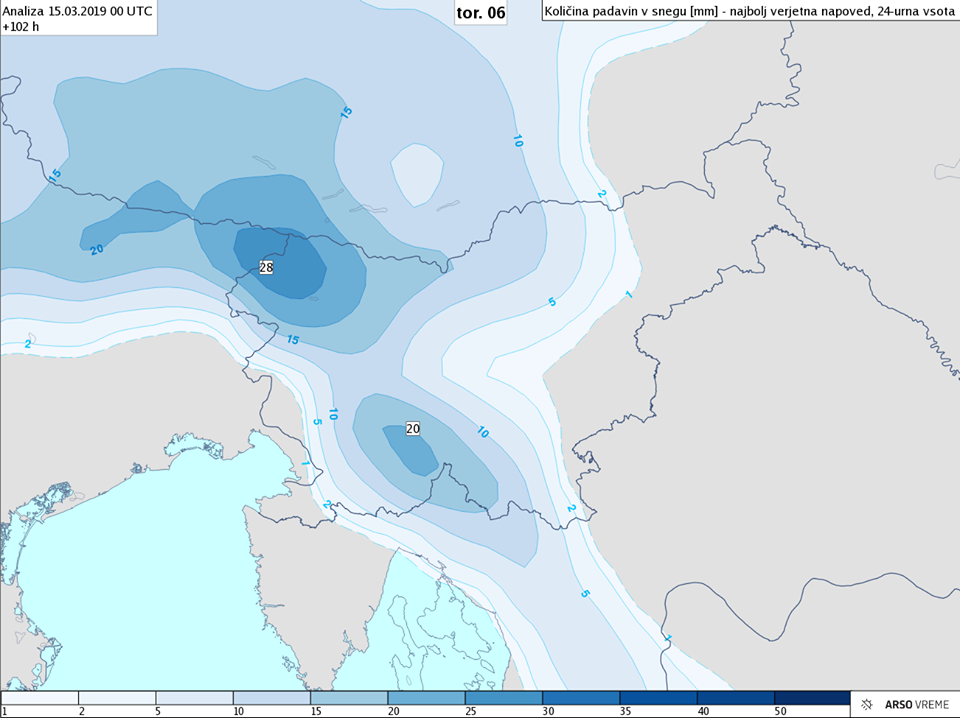Viewport: 960px width, 718px height.
Task: Select the 15–20 mm legend swatch
Action: click(x=348, y=698)
